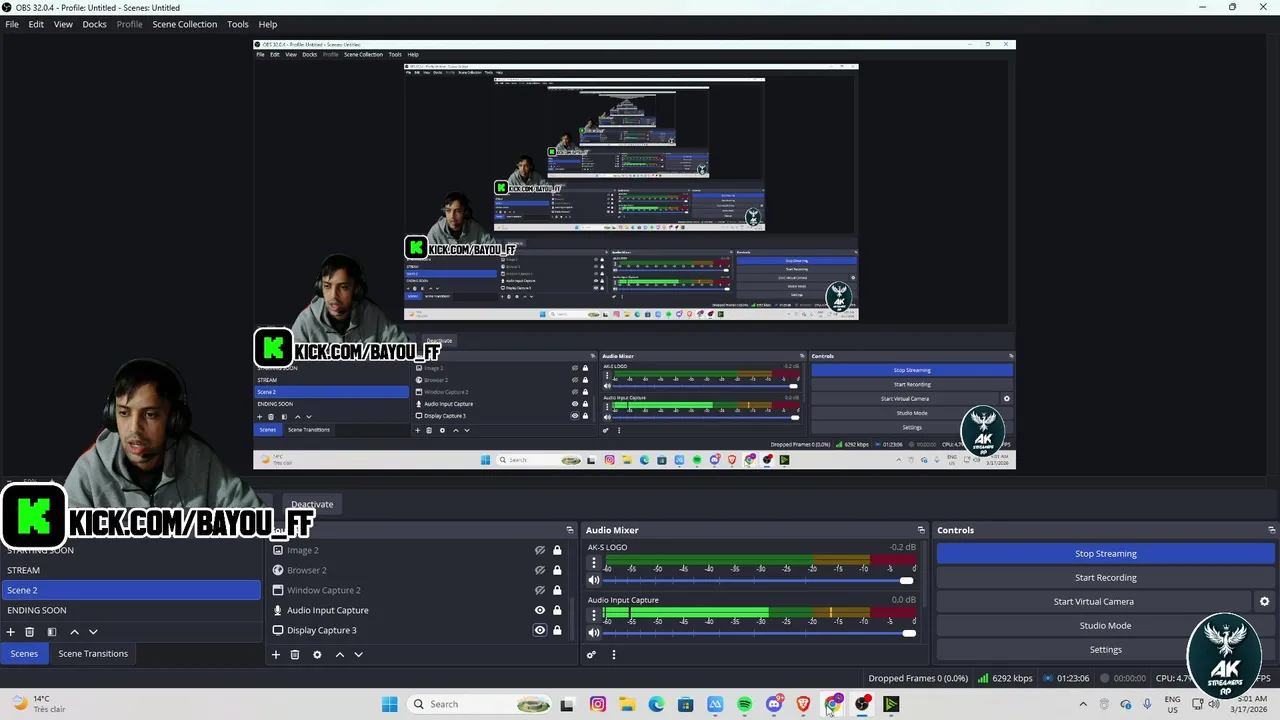This screenshot has height=720, width=1280.
Task: Hide the Display Capture 3 source
Action: click(540, 630)
